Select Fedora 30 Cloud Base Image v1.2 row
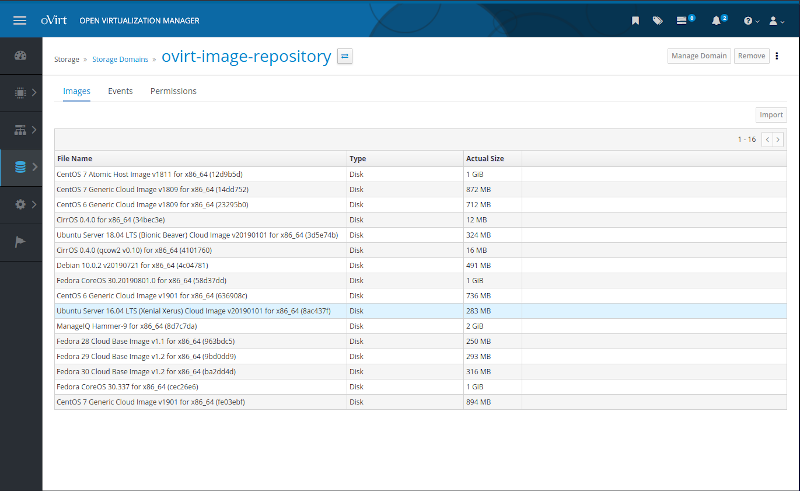 pyautogui.click(x=420, y=372)
